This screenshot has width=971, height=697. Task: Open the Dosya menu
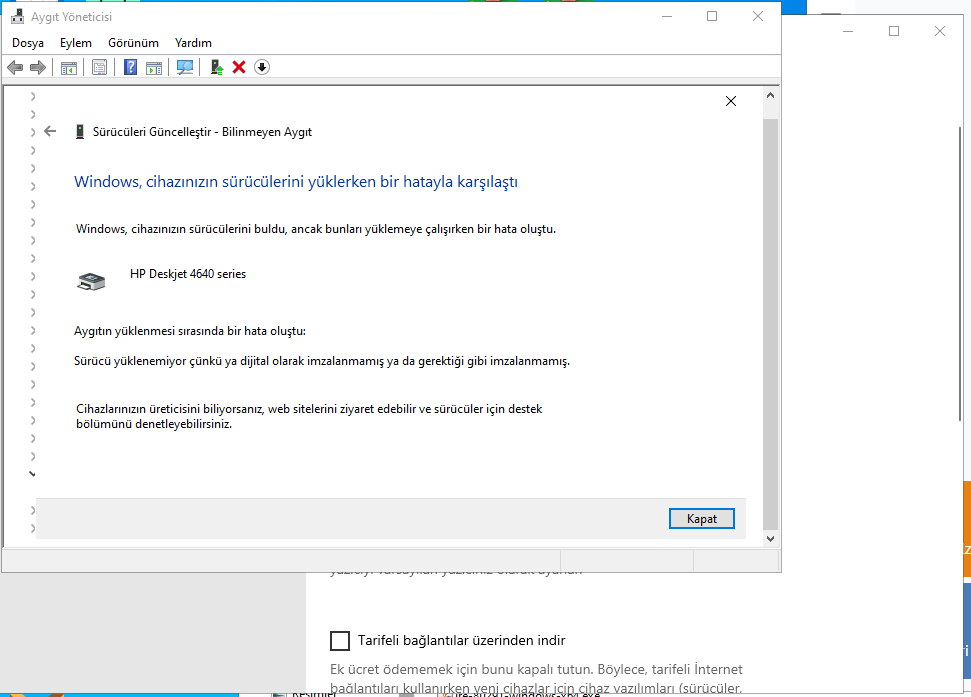(x=28, y=43)
